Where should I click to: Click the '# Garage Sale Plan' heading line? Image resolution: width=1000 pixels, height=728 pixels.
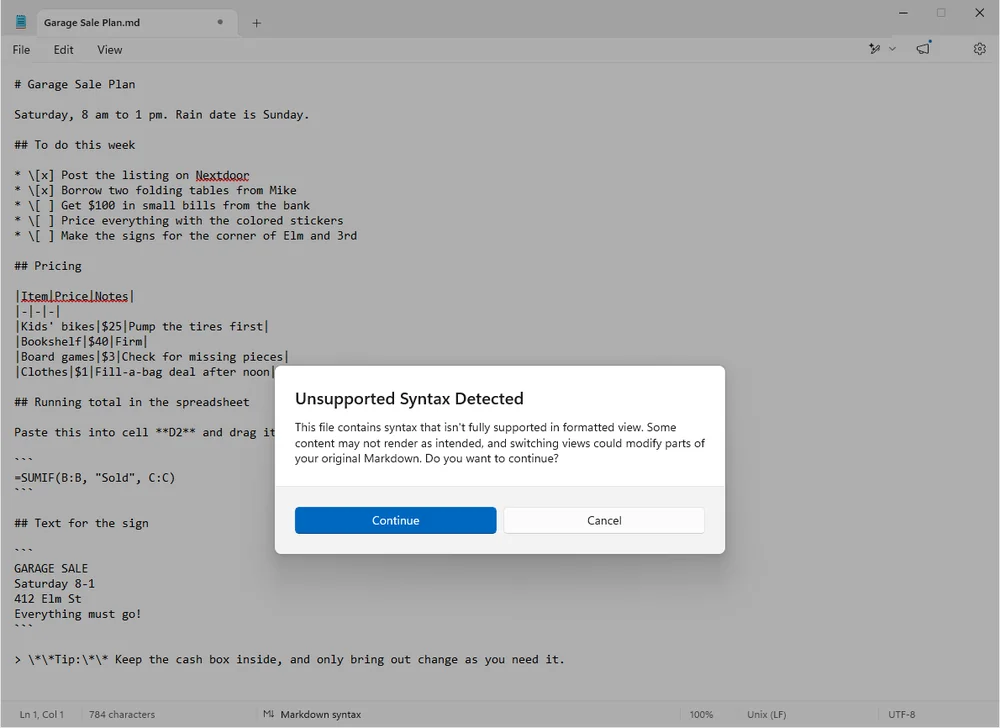pyautogui.click(x=75, y=84)
